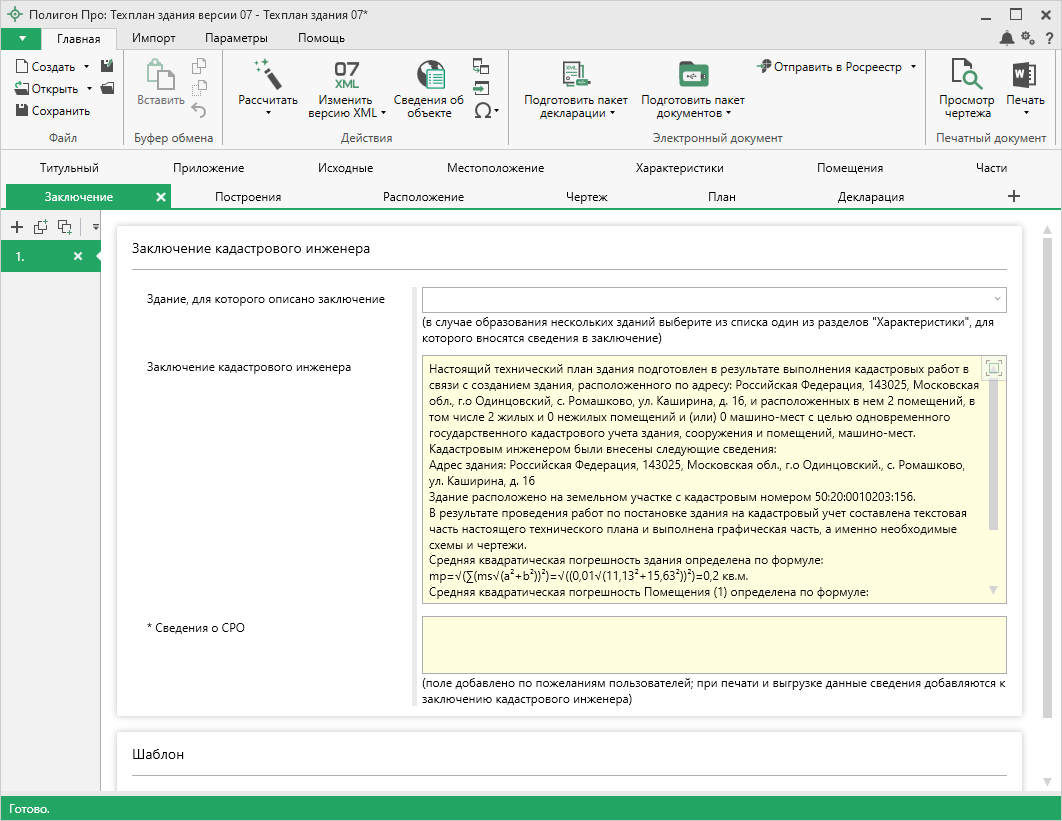Close the Заключение tab
This screenshot has height=821, width=1062.
(161, 197)
